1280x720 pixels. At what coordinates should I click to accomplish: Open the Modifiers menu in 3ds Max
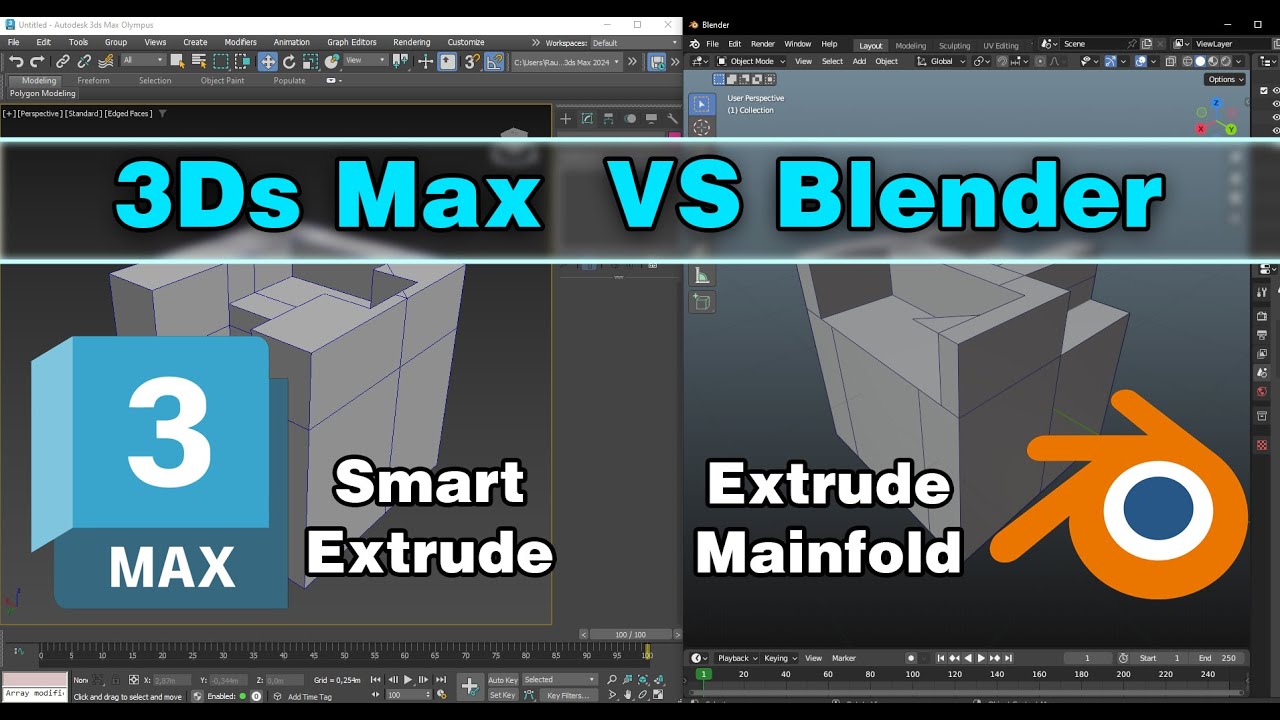(x=240, y=42)
